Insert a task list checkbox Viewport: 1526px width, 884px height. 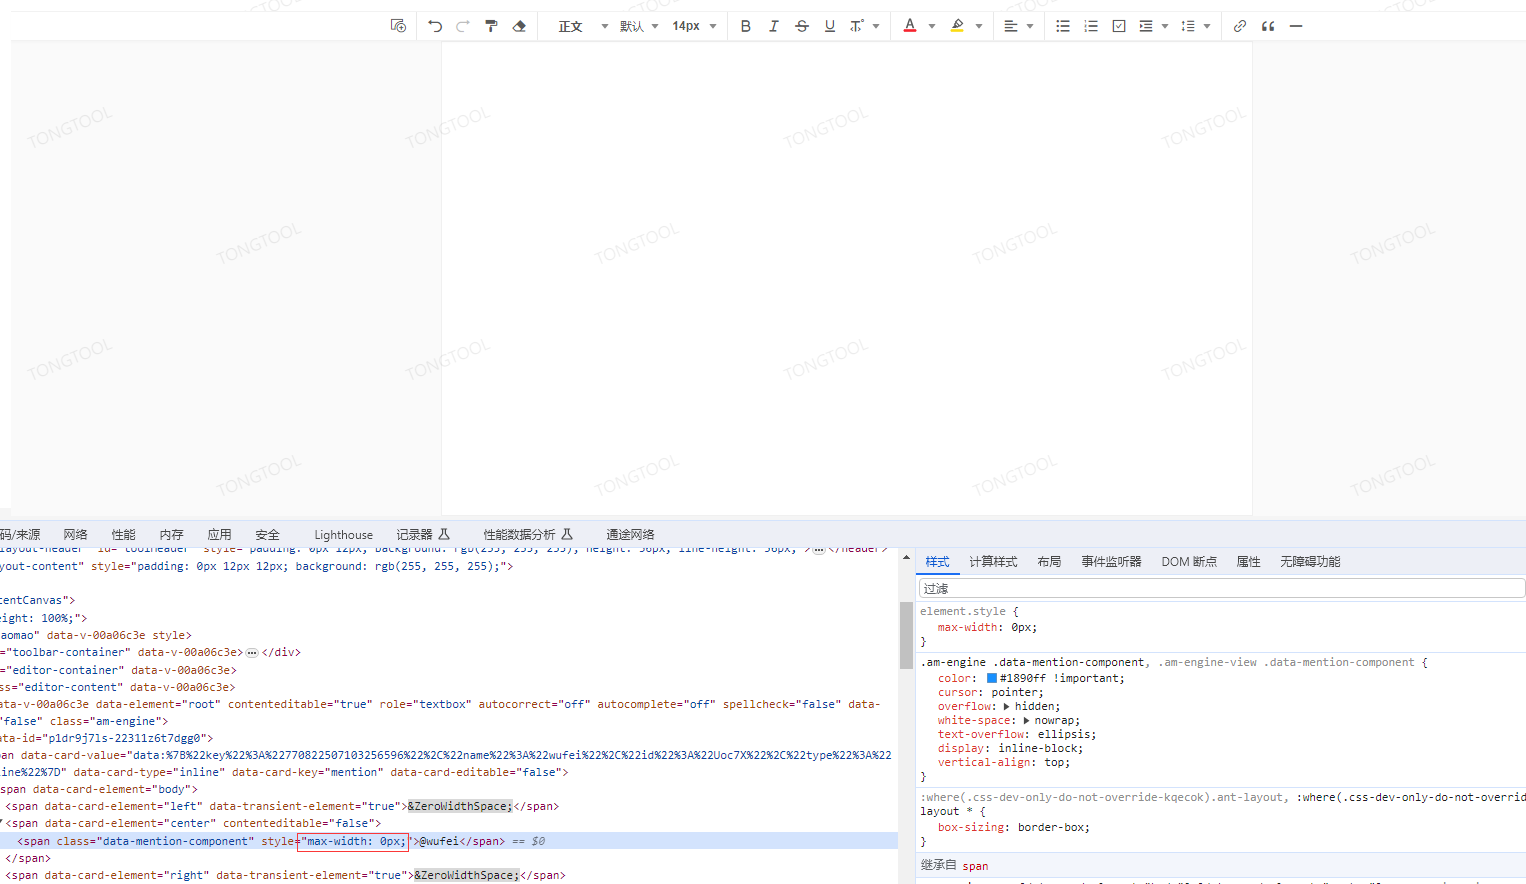coord(1118,26)
